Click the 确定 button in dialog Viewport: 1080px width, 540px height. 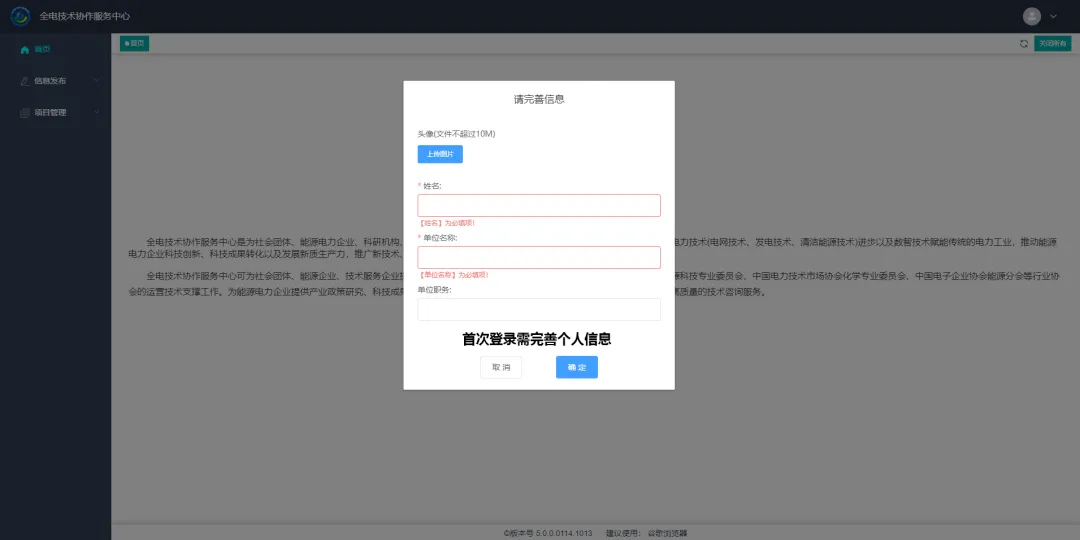coord(577,367)
